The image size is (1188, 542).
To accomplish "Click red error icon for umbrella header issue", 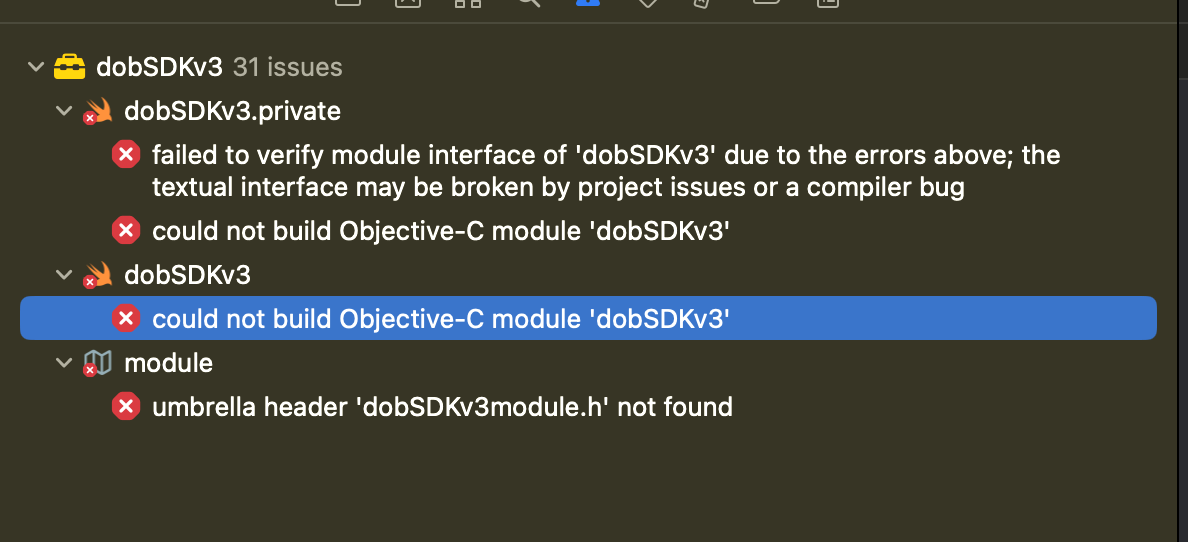I will [x=125, y=407].
